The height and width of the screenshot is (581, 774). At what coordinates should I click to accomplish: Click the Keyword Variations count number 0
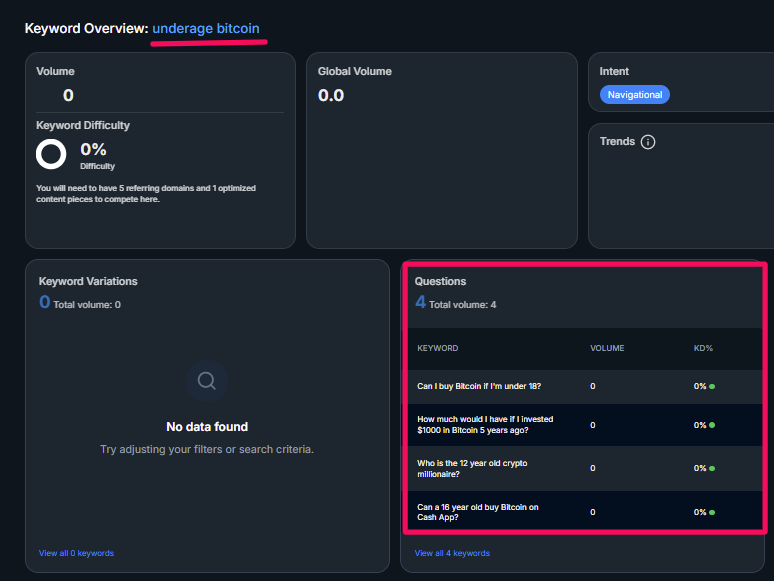coord(45,303)
